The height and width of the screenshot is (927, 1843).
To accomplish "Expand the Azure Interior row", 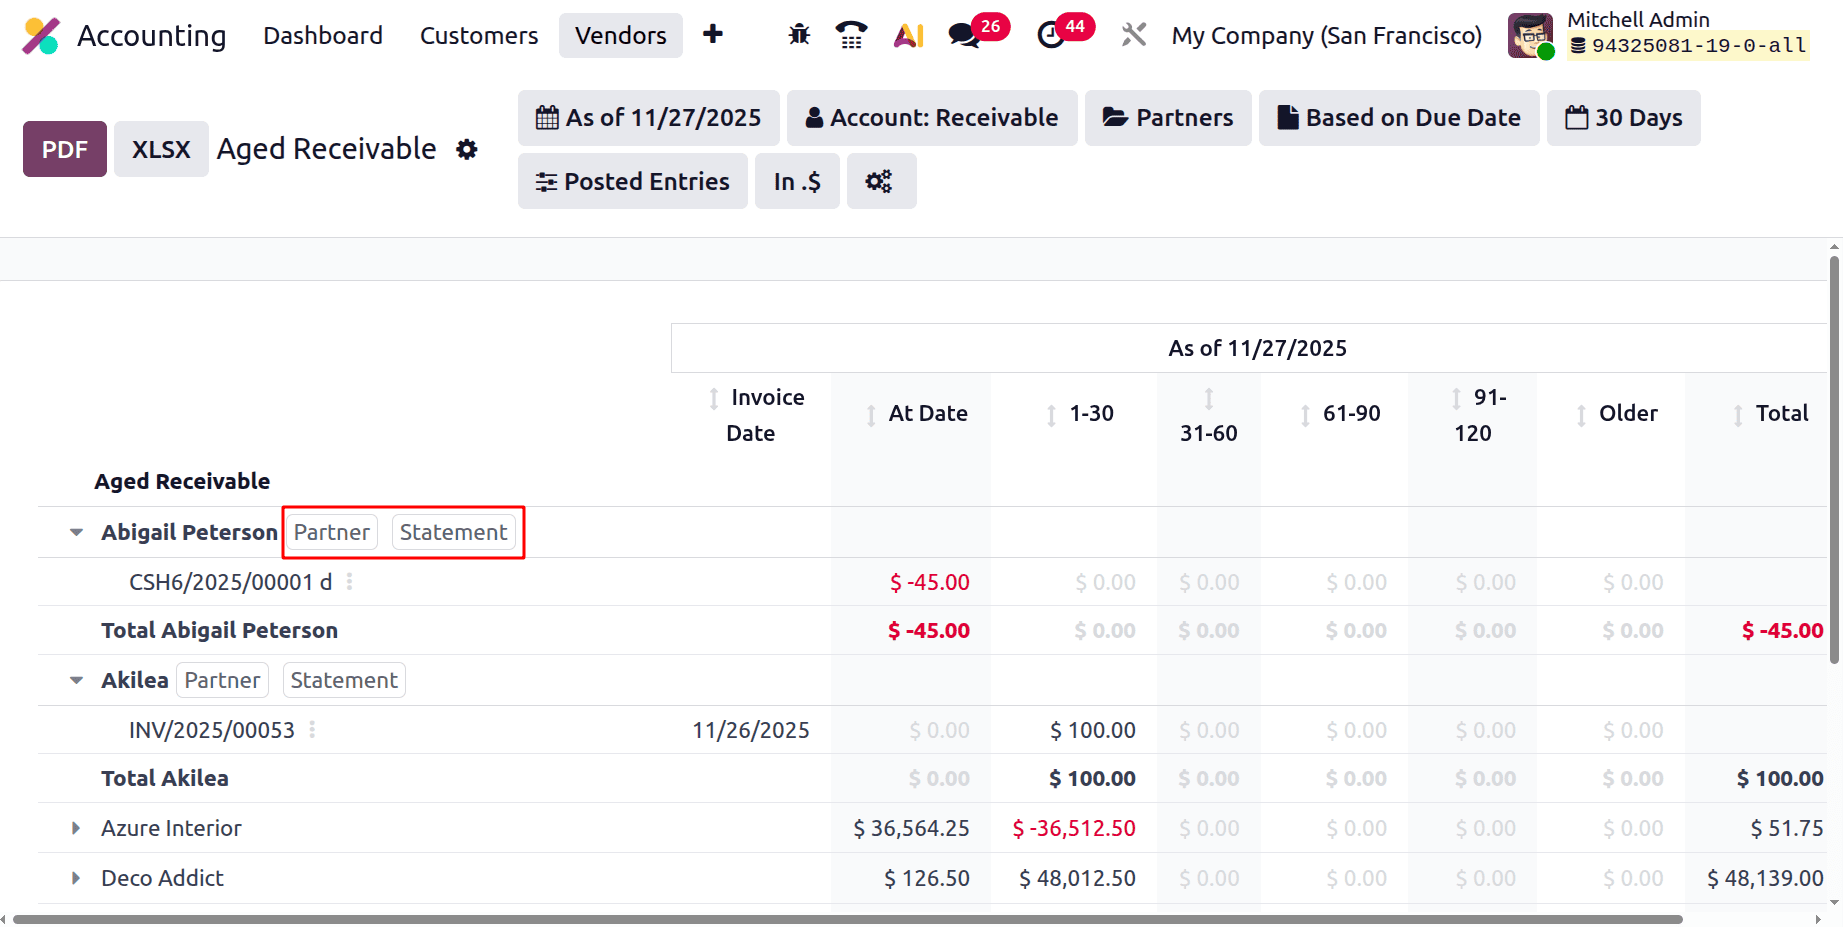I will coord(76,828).
